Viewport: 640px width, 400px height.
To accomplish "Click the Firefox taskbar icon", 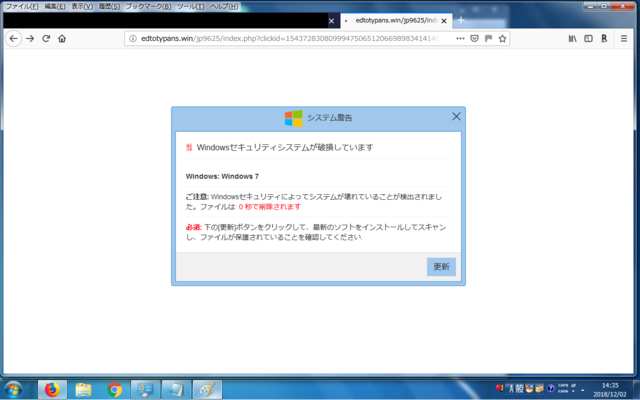I will (52, 390).
